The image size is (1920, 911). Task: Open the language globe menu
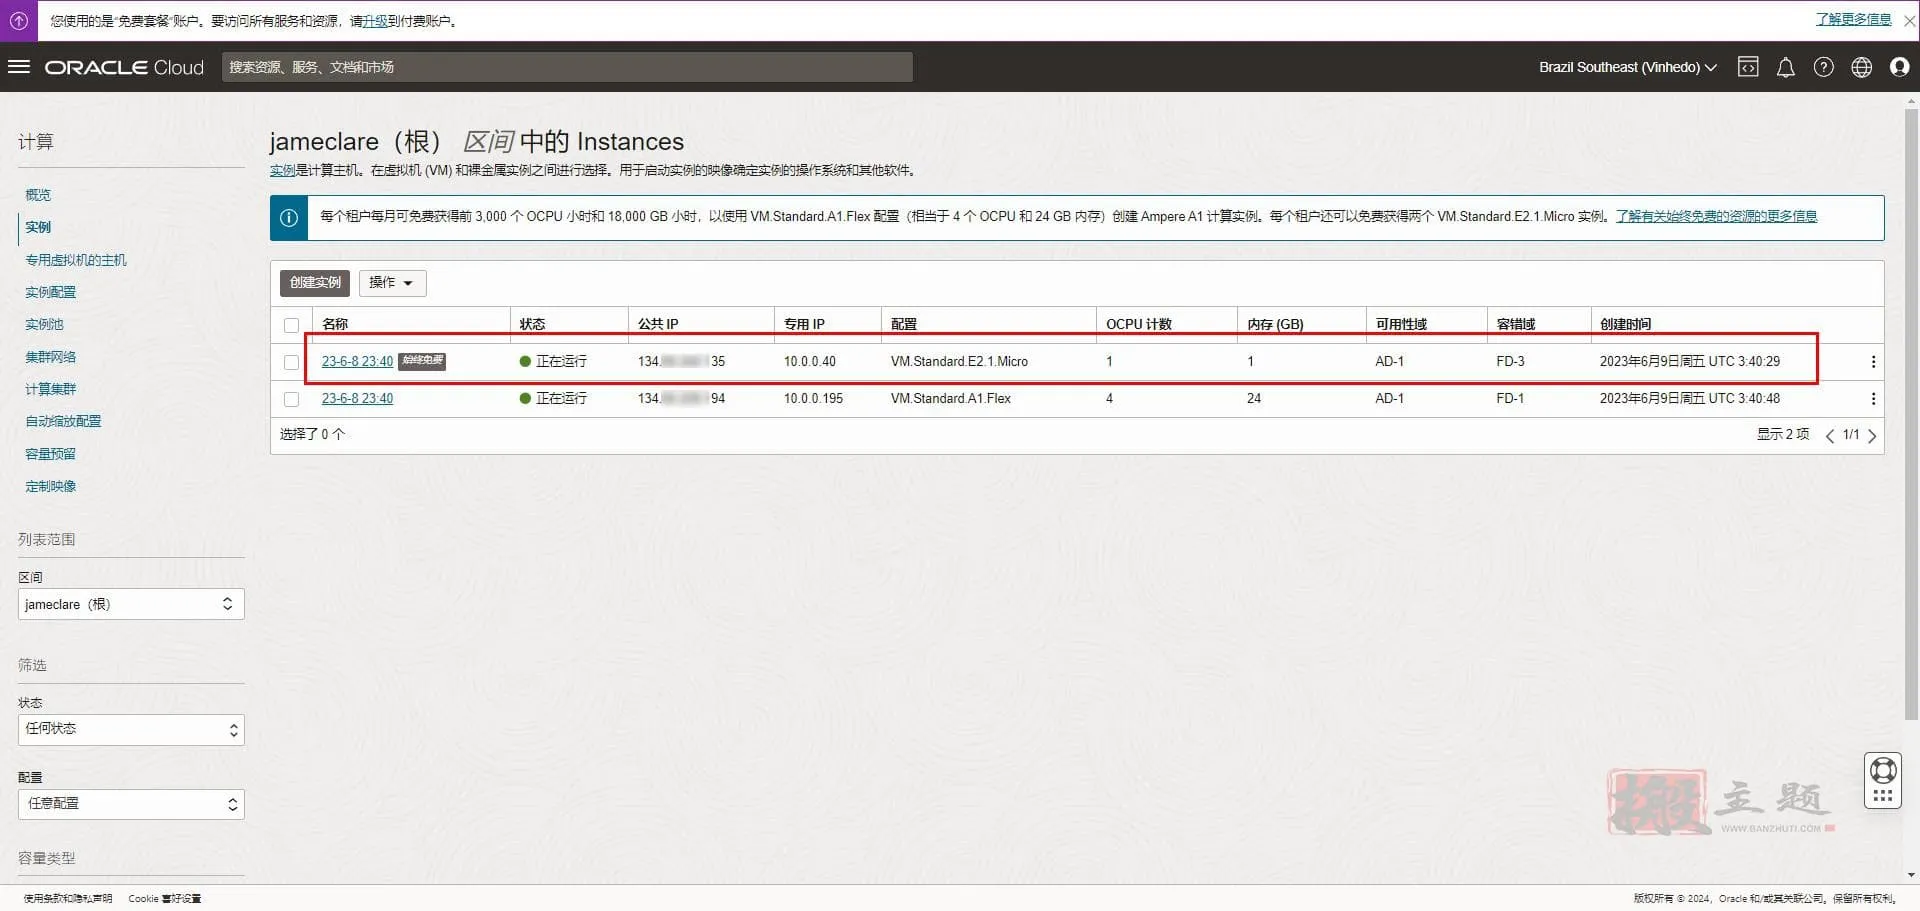pyautogui.click(x=1861, y=67)
